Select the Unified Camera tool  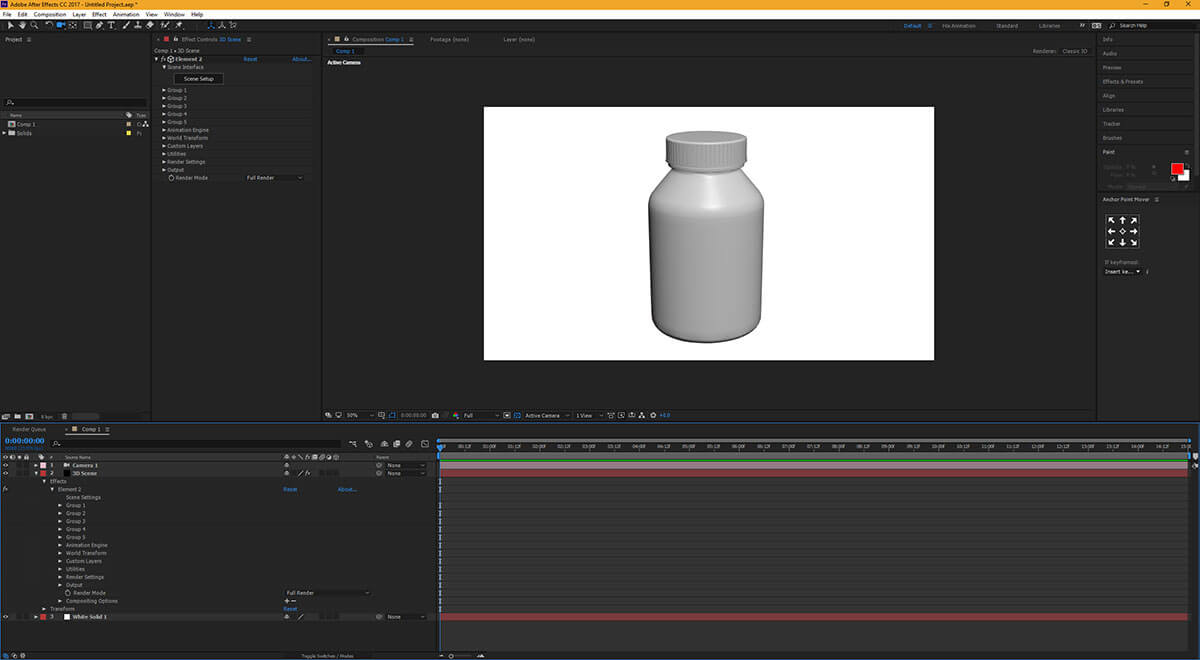(x=61, y=25)
